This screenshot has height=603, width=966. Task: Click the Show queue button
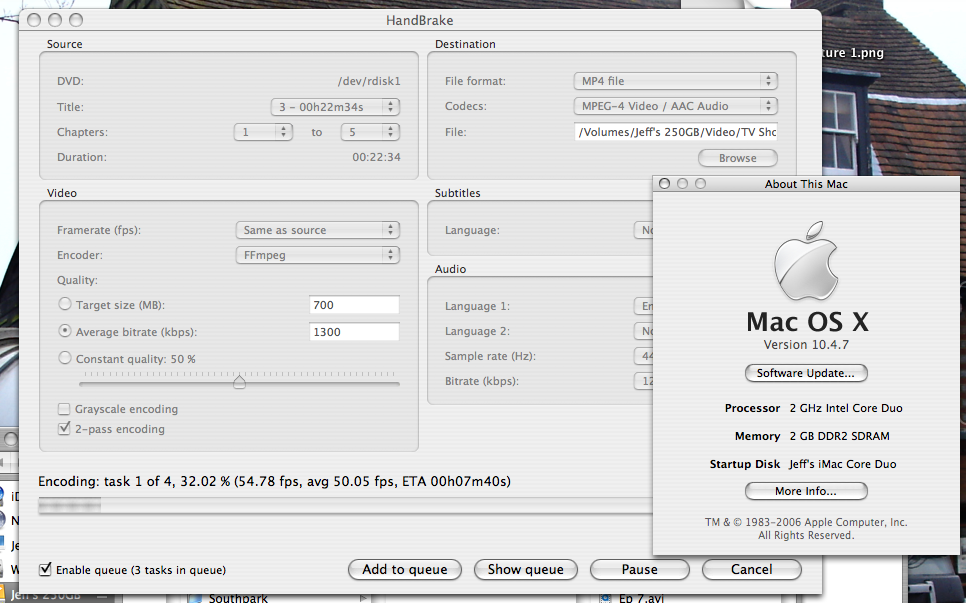pos(526,570)
